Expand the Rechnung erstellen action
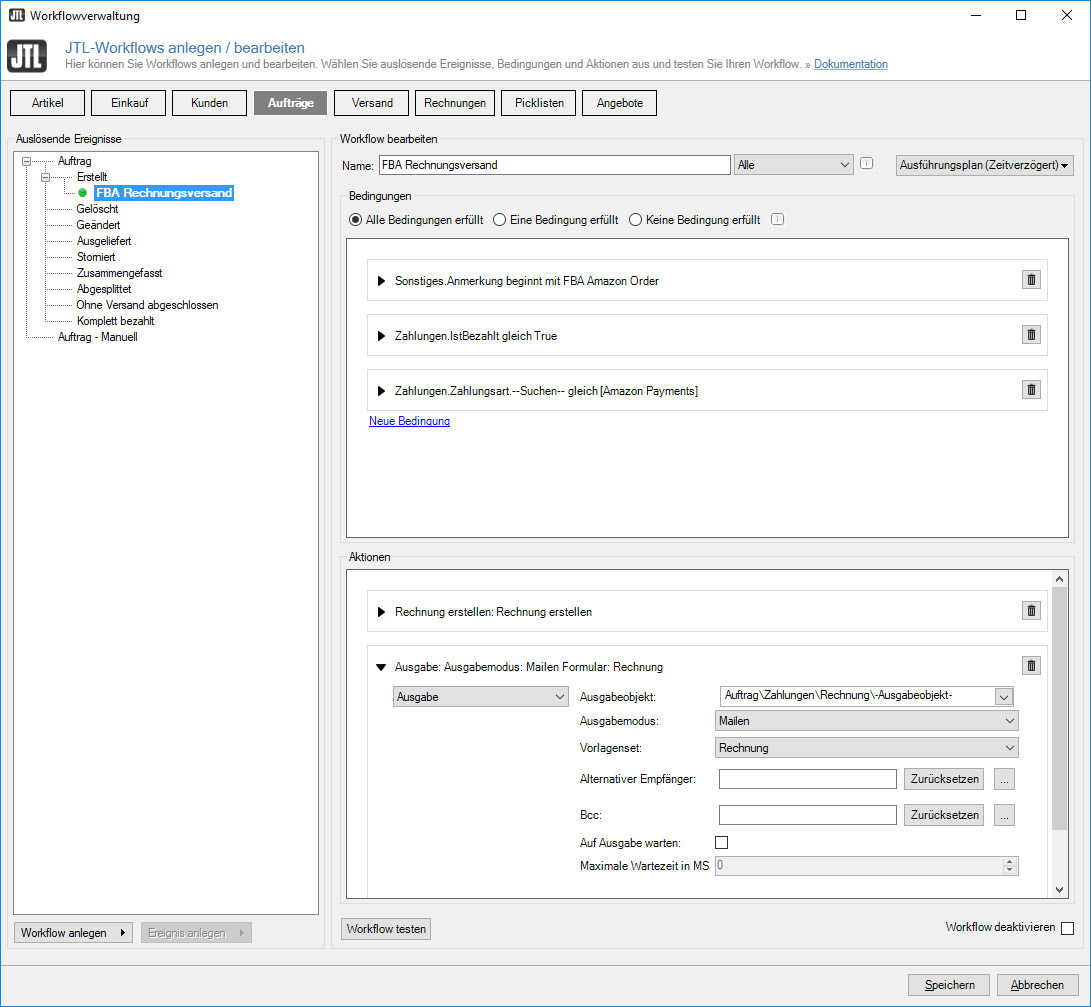This screenshot has height=1007, width=1091. (381, 612)
